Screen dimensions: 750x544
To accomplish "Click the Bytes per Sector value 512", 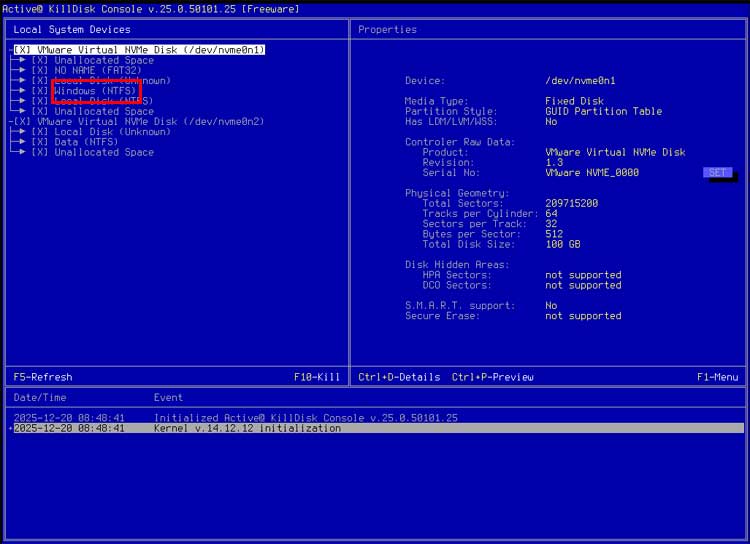I will point(554,234).
